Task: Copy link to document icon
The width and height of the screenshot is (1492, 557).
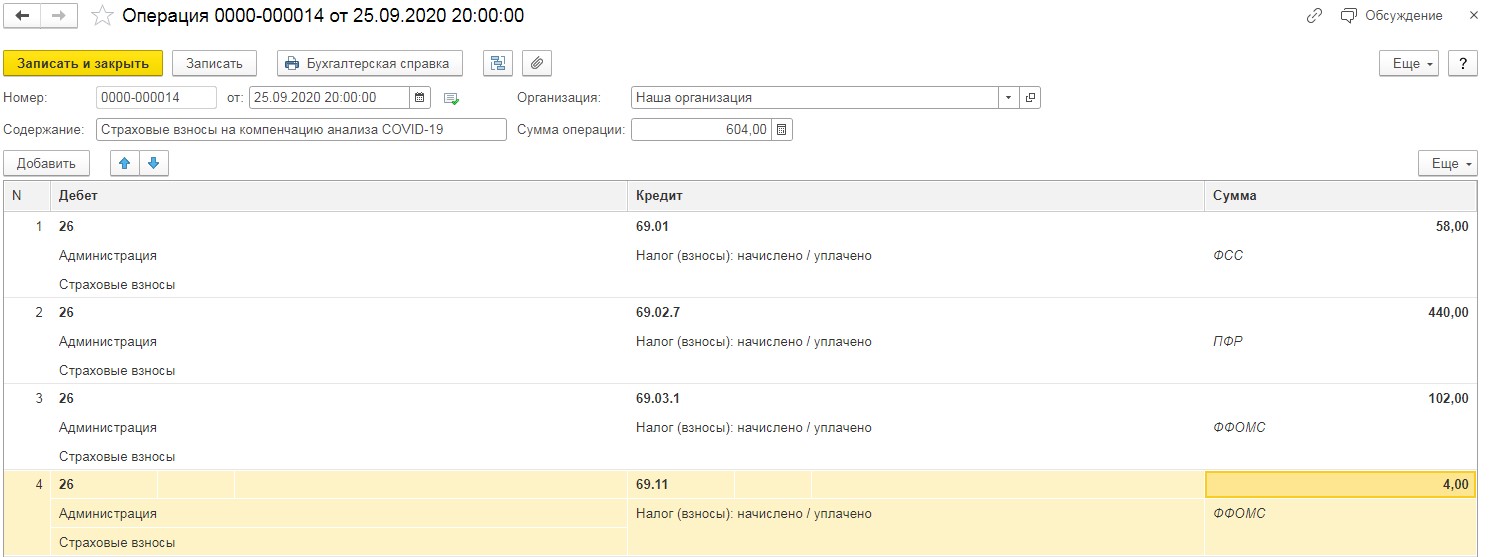Action: [1315, 16]
